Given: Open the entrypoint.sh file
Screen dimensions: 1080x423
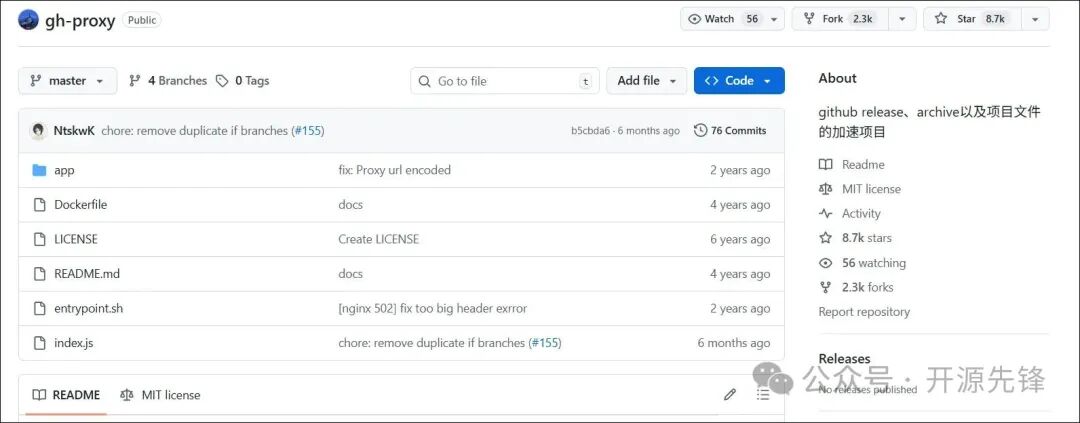Looking at the screenshot, I should pyautogui.click(x=88, y=308).
